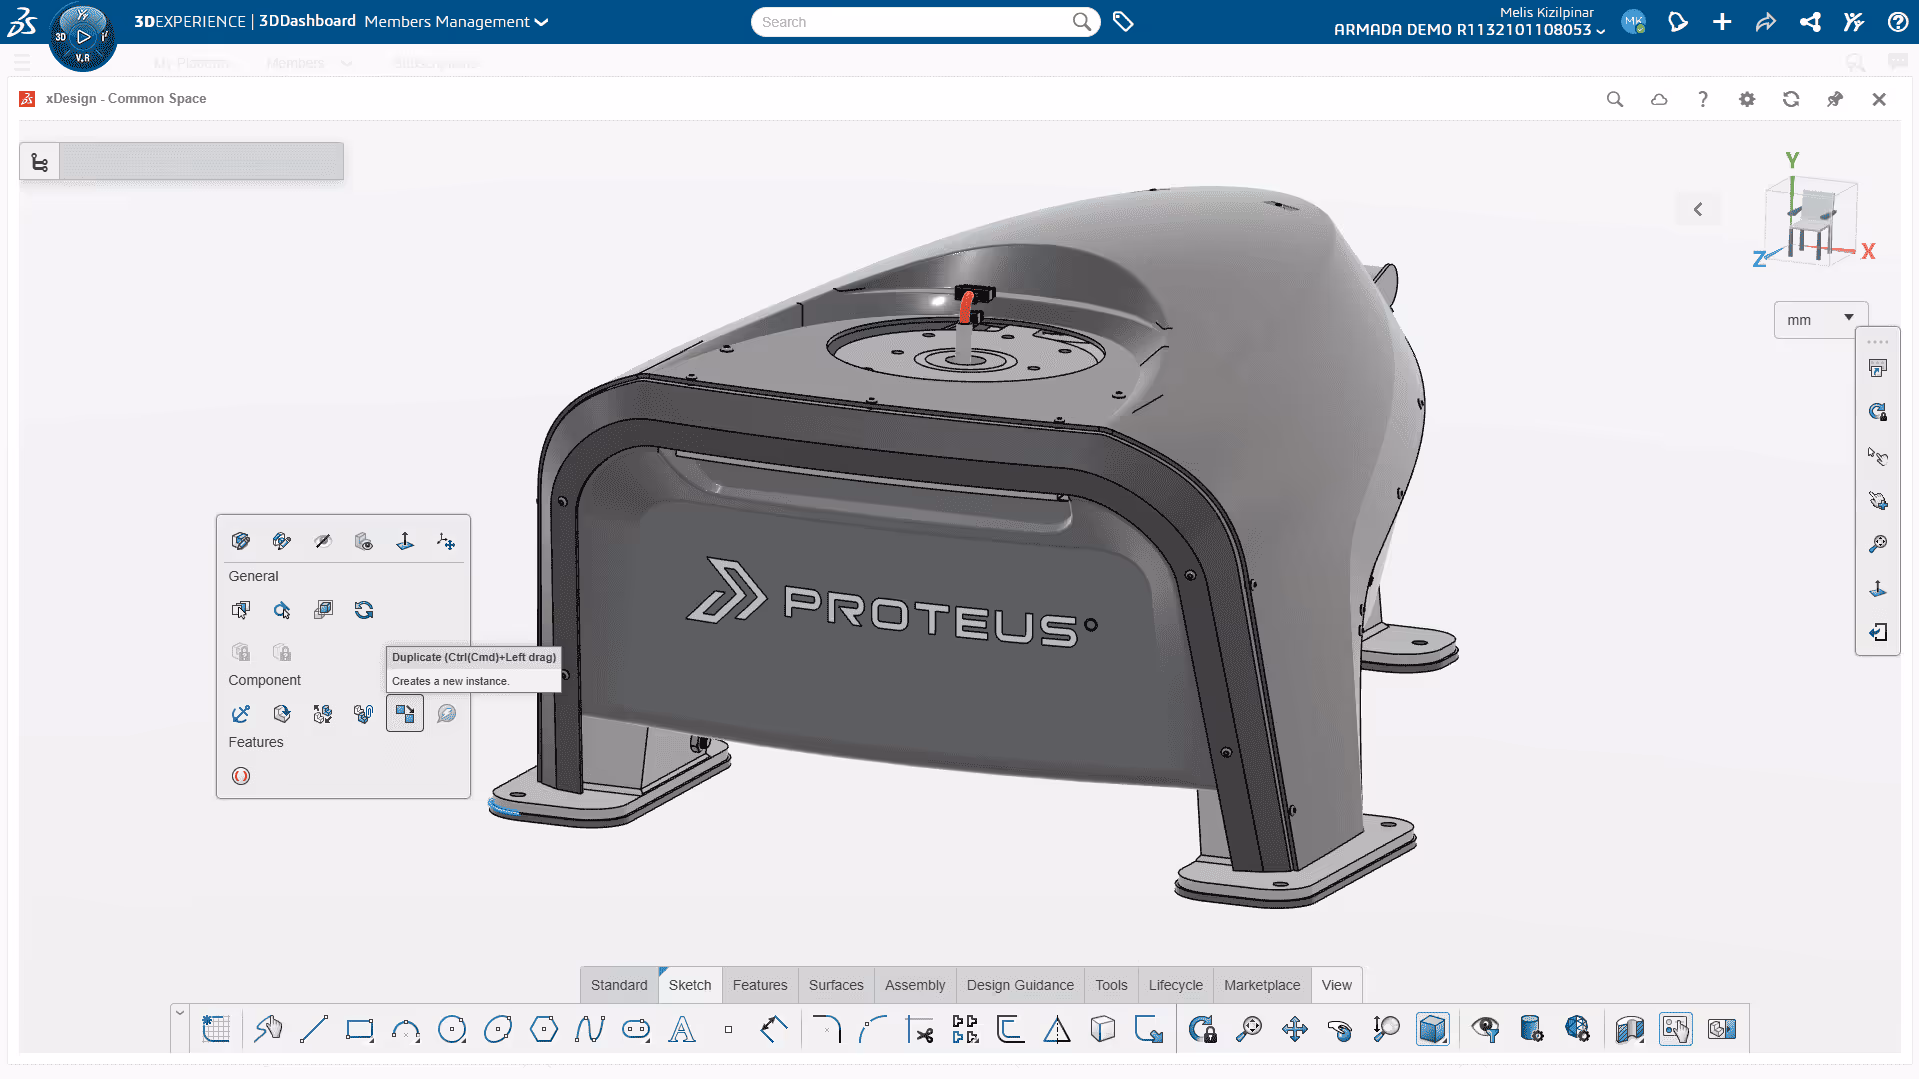Screen dimensions: 1919x1079
Task: Open the Help question mark in top bar
Action: point(1898,22)
